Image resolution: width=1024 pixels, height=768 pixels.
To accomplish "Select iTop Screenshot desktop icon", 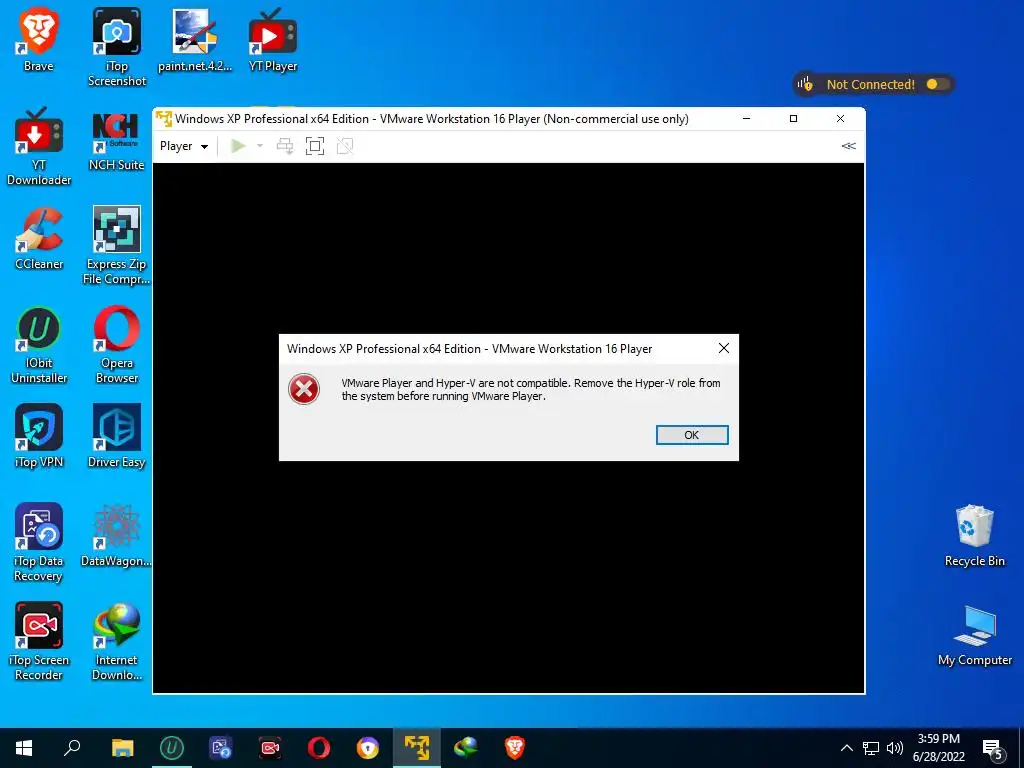I will [117, 47].
